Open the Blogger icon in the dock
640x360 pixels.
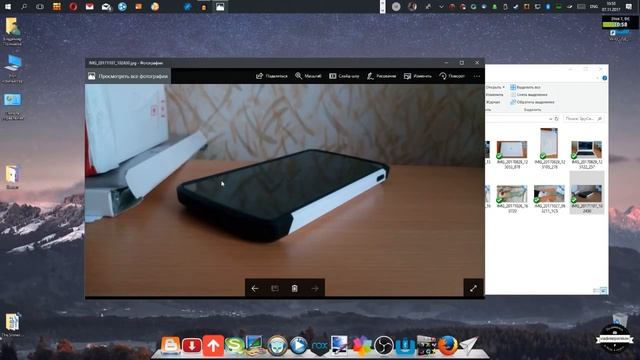point(170,345)
